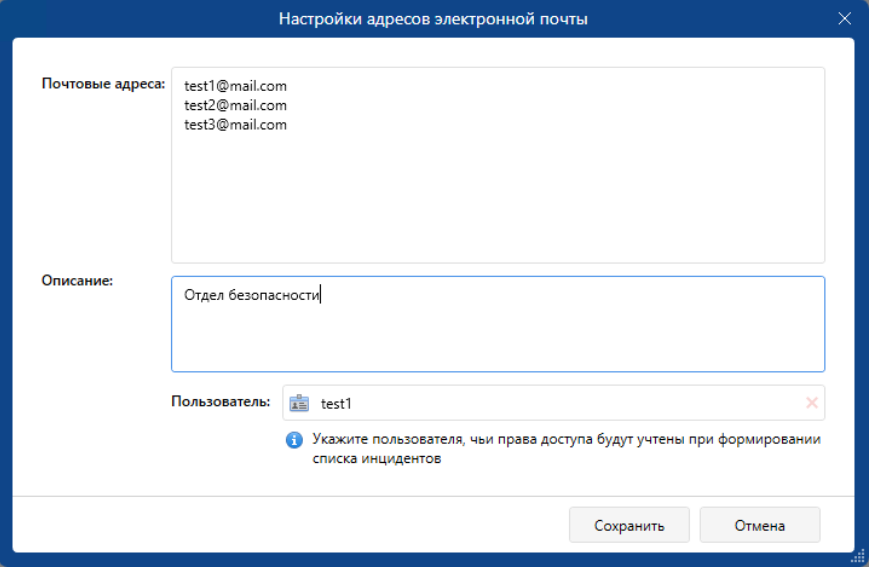Click on the test3@mail.com entry

[x=235, y=125]
